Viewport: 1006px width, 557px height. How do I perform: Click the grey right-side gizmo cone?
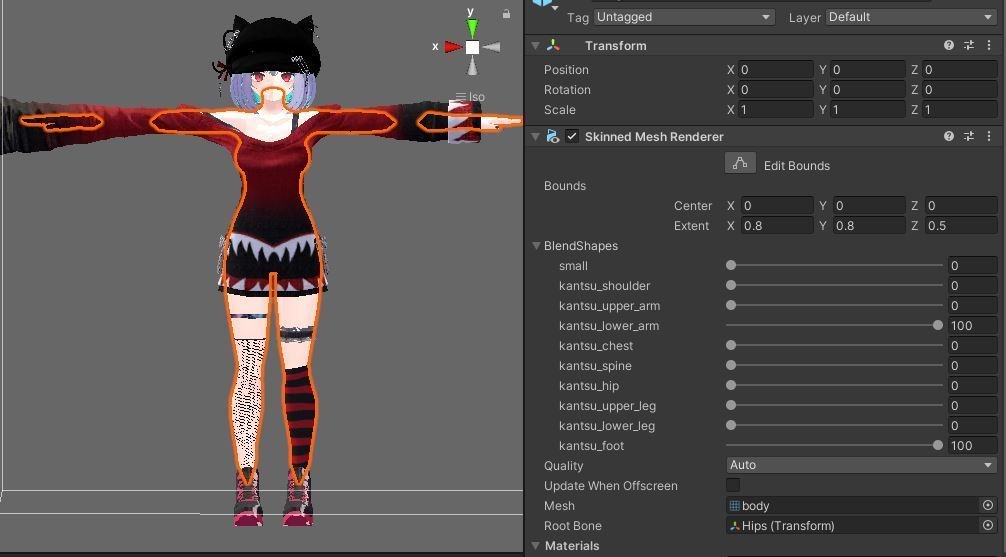click(x=491, y=47)
